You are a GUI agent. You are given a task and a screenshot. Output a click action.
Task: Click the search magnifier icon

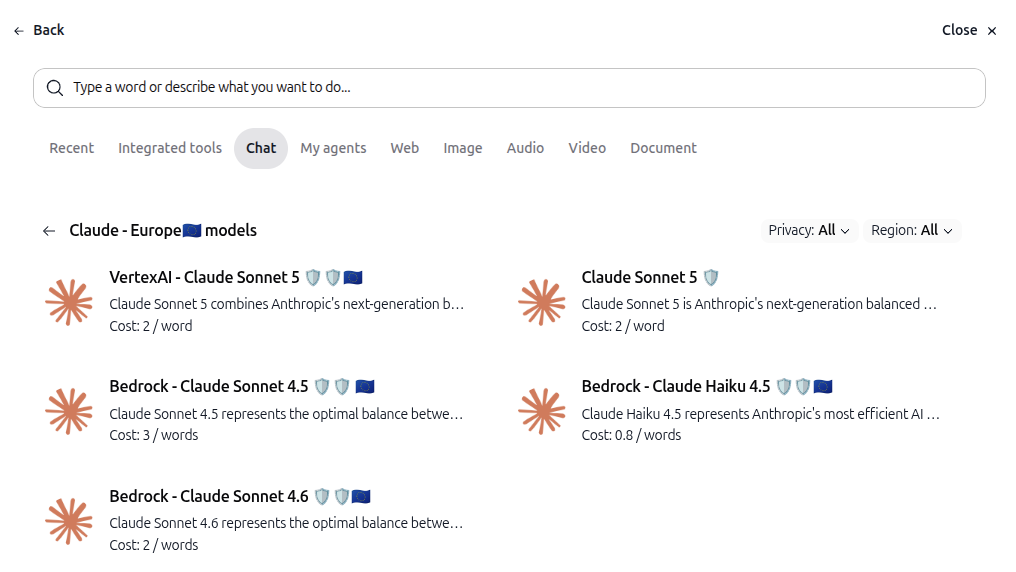(x=55, y=88)
